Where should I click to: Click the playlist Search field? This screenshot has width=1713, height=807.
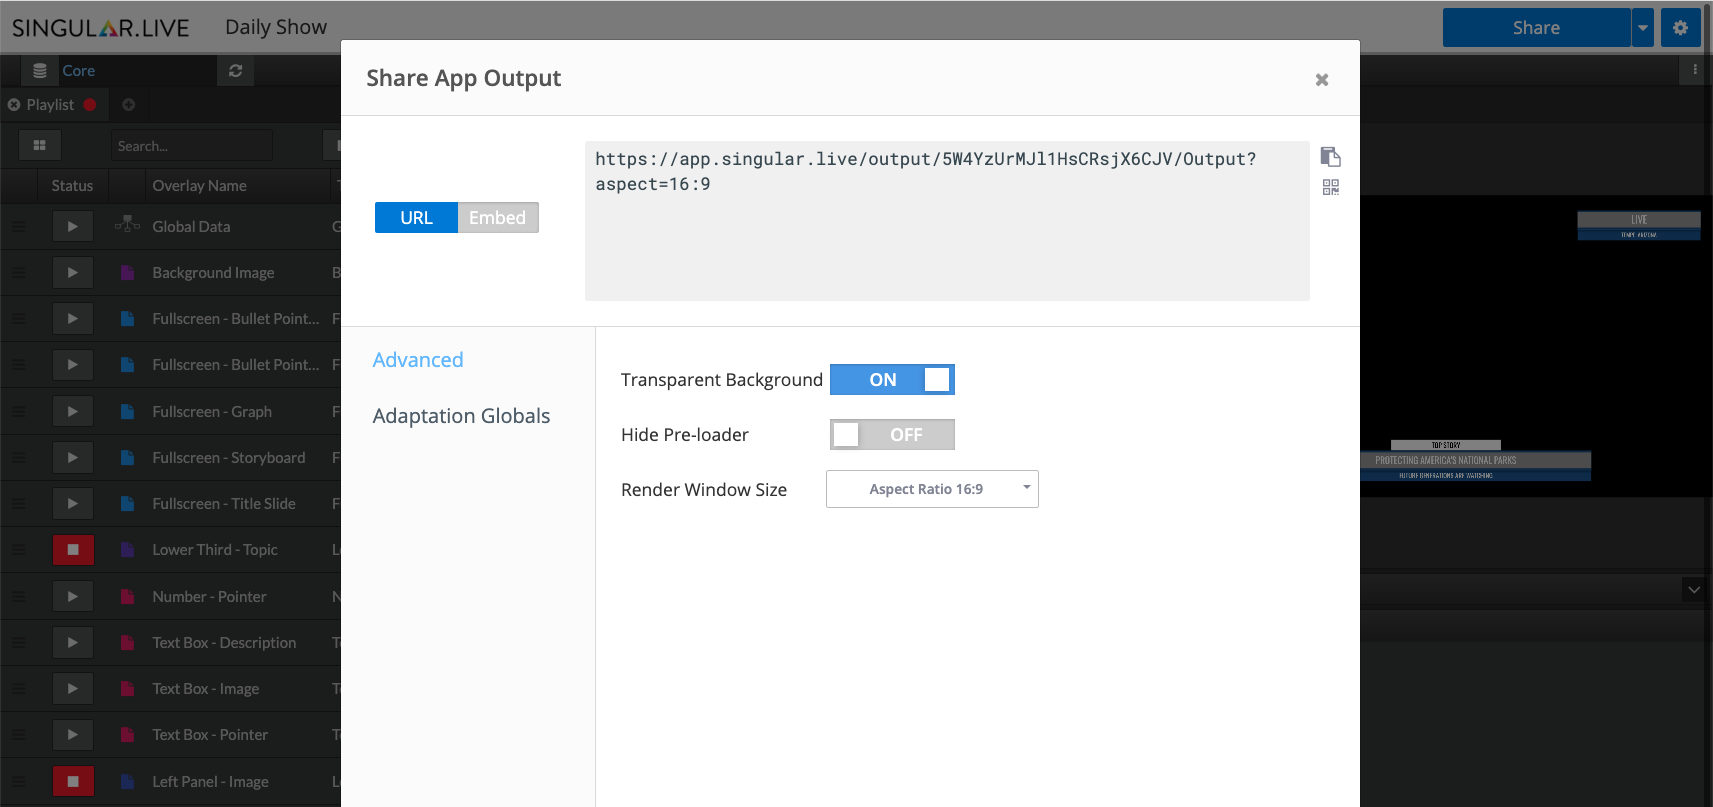pyautogui.click(x=191, y=146)
